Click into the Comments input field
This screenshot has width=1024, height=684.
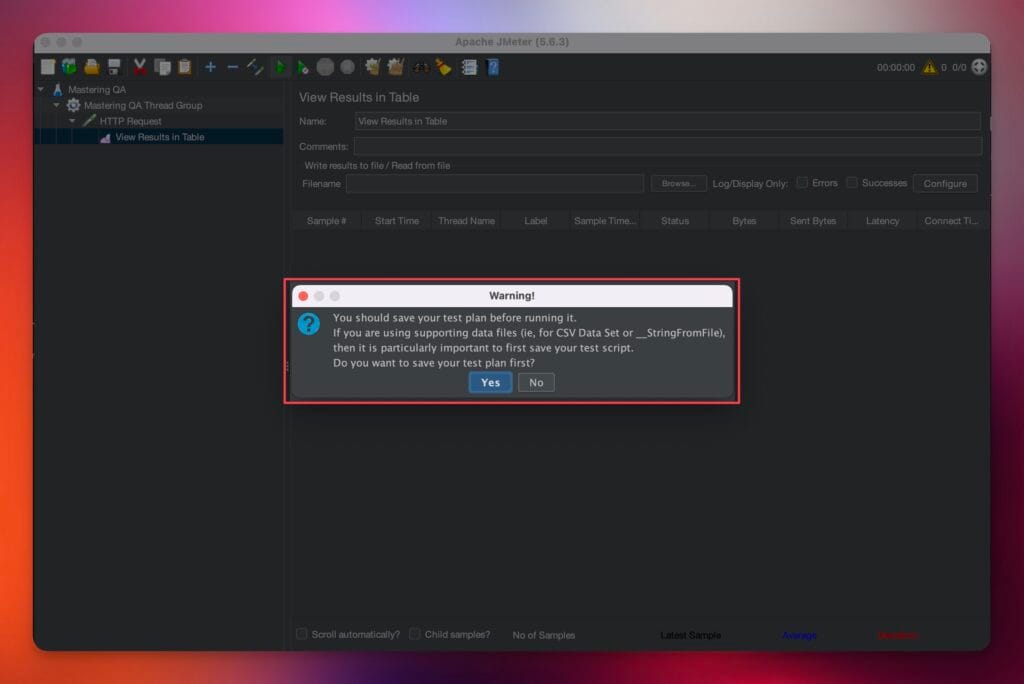[x=667, y=146]
